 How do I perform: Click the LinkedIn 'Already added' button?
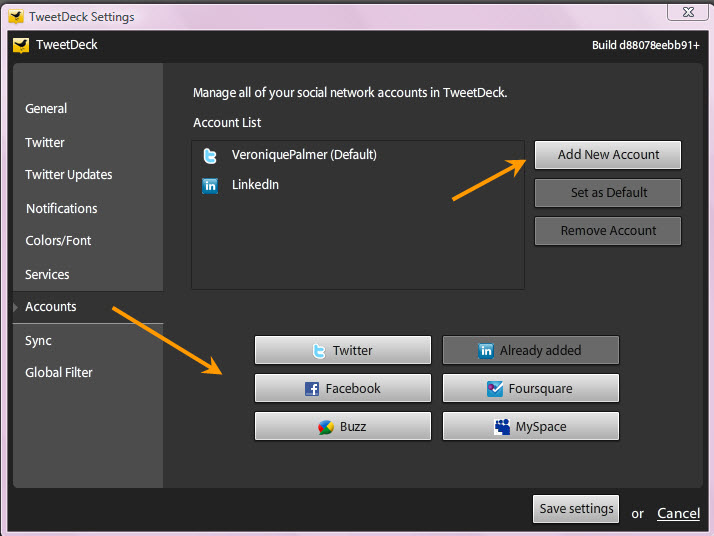coord(531,350)
